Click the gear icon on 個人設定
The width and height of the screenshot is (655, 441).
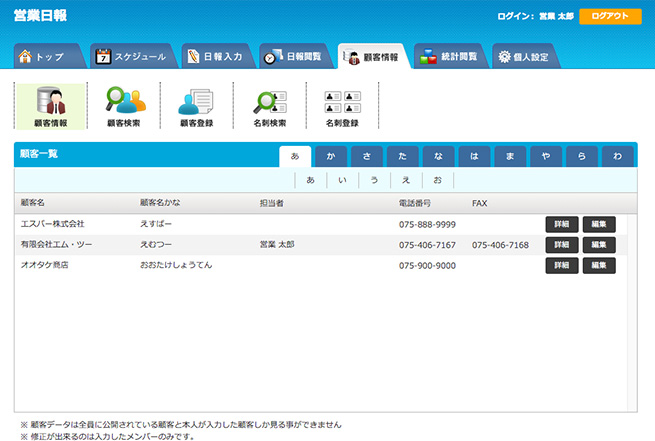[504, 57]
